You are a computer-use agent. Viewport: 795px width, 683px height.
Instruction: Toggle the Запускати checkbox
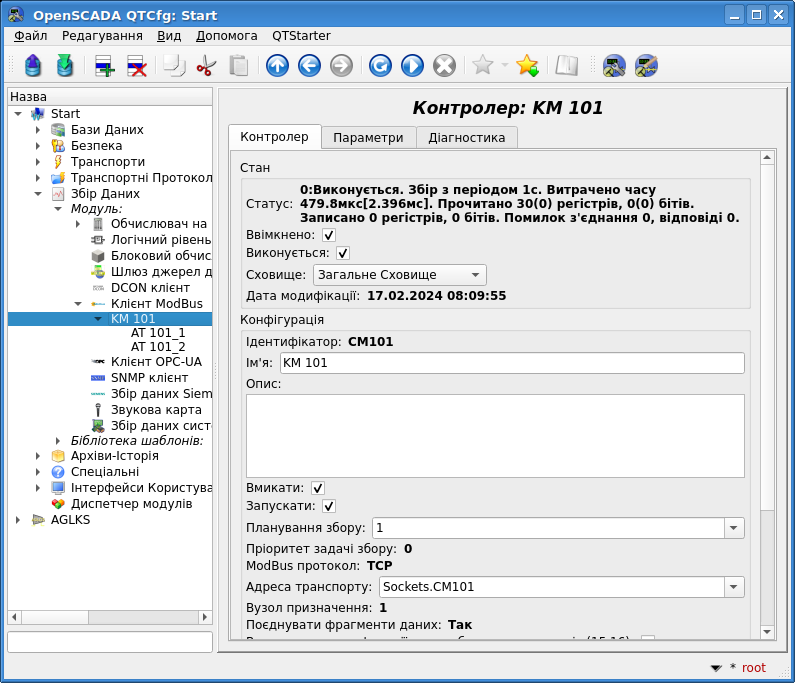coord(329,507)
